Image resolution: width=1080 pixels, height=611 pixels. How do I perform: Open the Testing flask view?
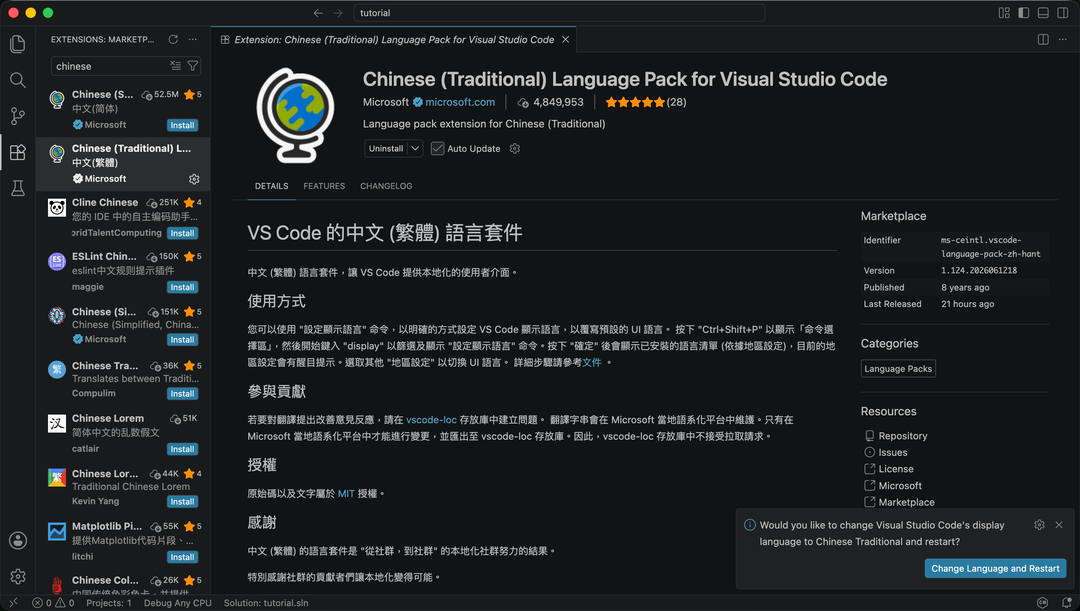pos(18,187)
